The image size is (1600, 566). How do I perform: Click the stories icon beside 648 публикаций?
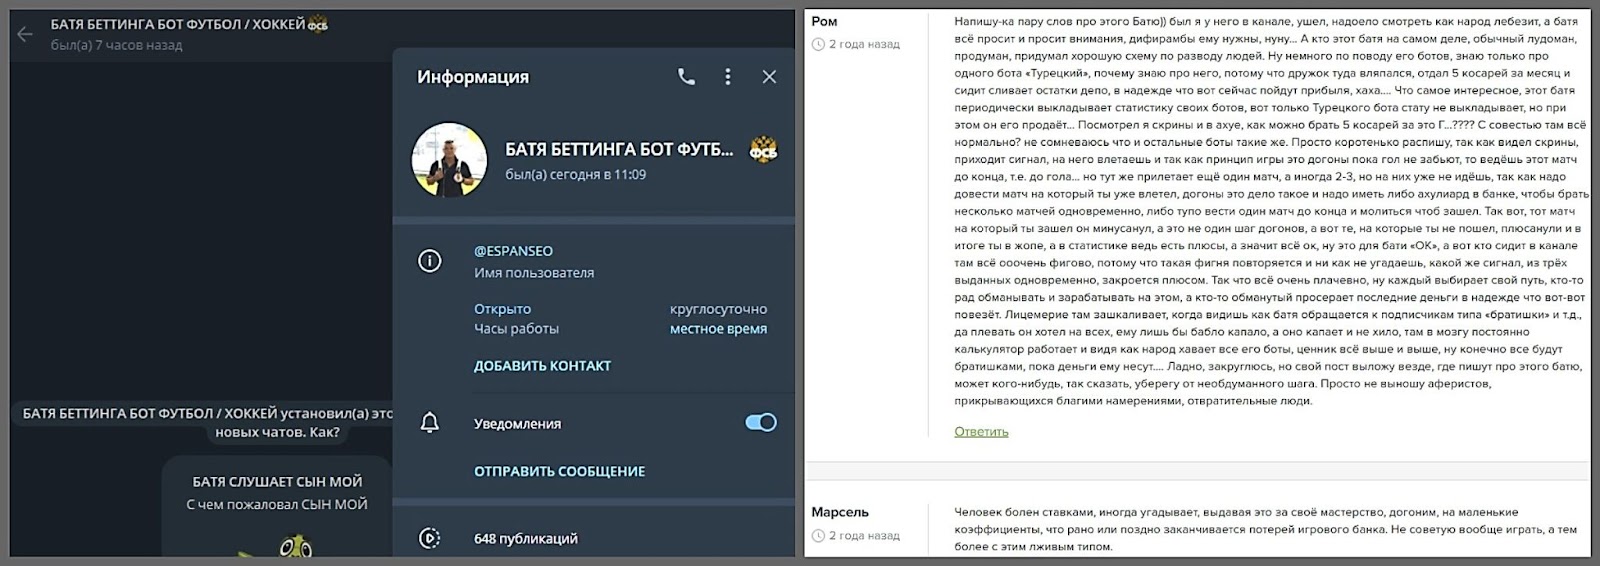click(429, 538)
